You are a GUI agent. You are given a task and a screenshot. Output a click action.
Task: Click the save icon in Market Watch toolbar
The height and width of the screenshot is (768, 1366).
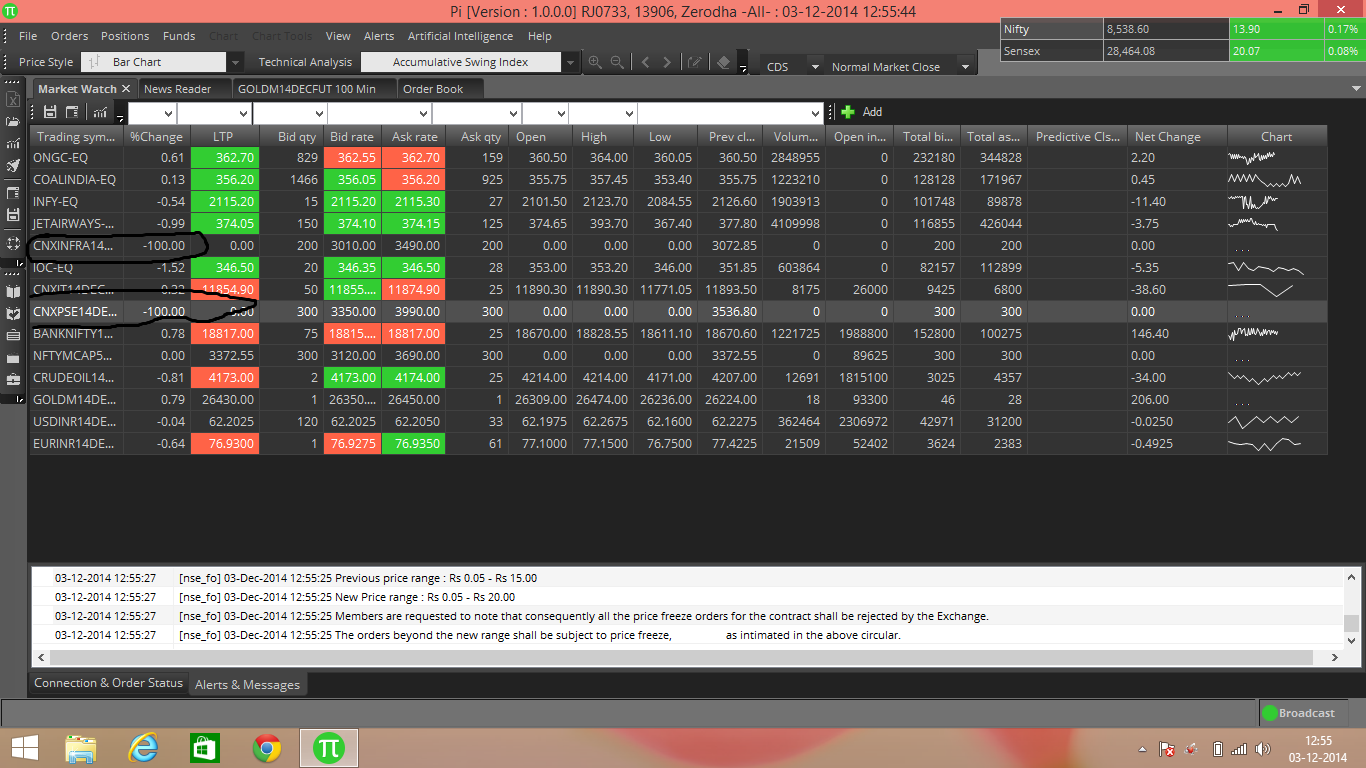pos(50,112)
